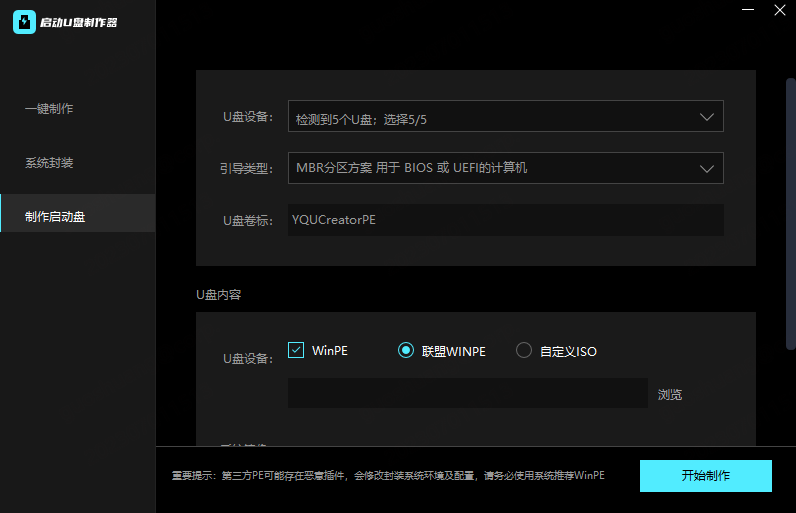Click the 开始制作 button
Image resolution: width=796 pixels, height=513 pixels.
(x=705, y=476)
